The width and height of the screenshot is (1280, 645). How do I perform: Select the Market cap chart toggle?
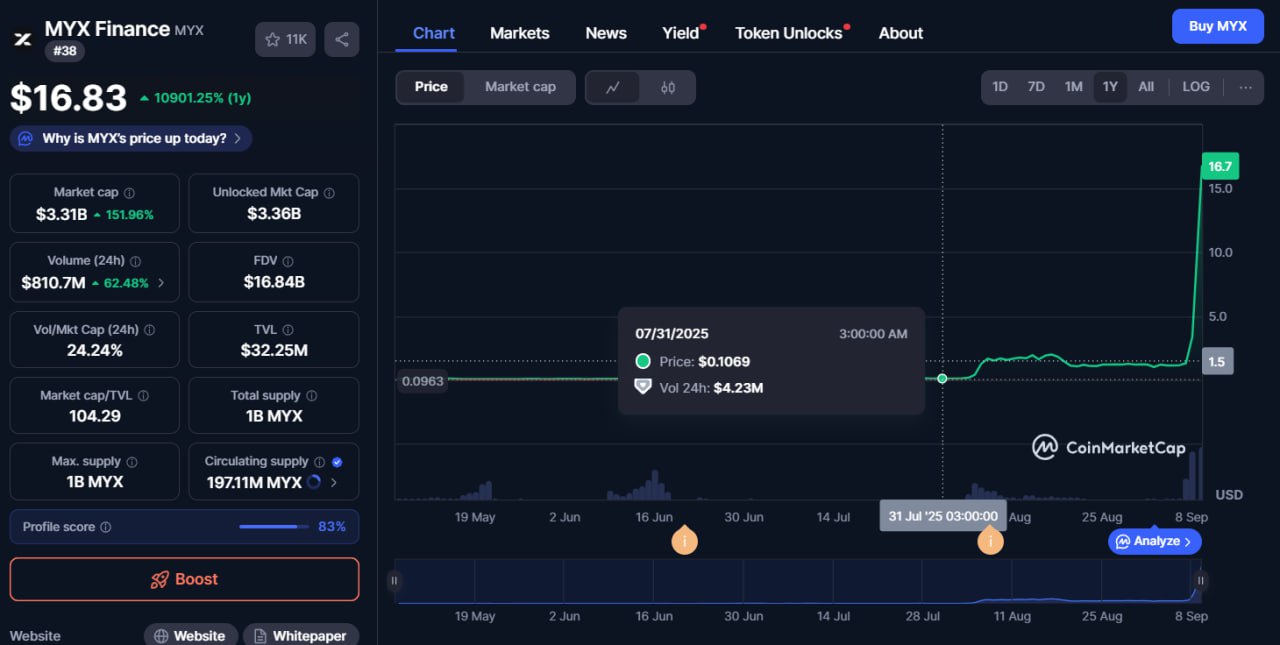click(x=520, y=87)
